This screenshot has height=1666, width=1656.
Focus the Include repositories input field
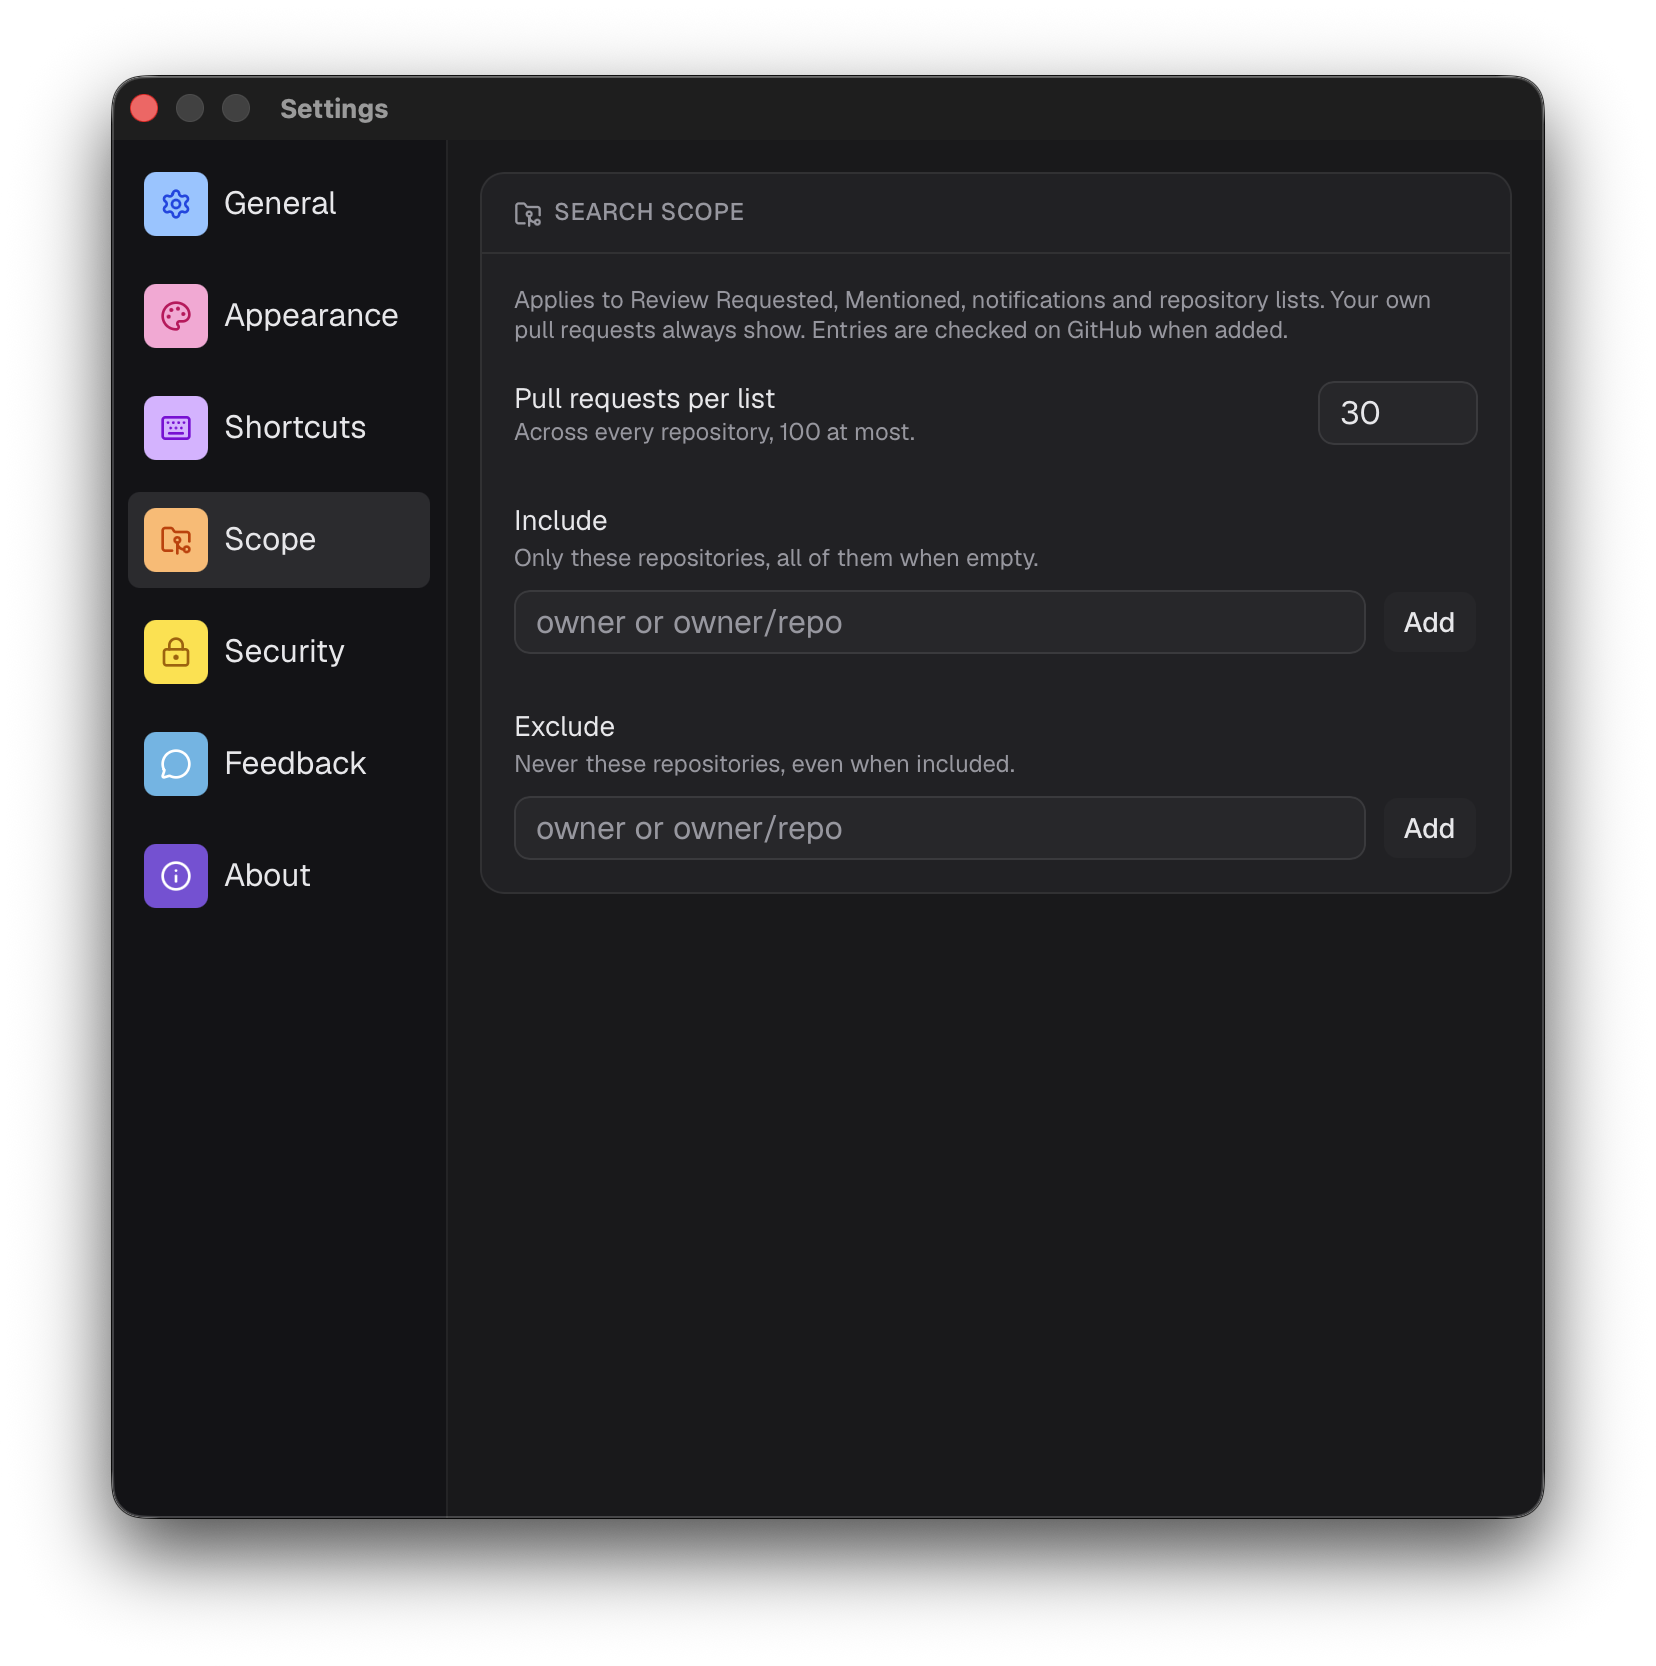(939, 622)
